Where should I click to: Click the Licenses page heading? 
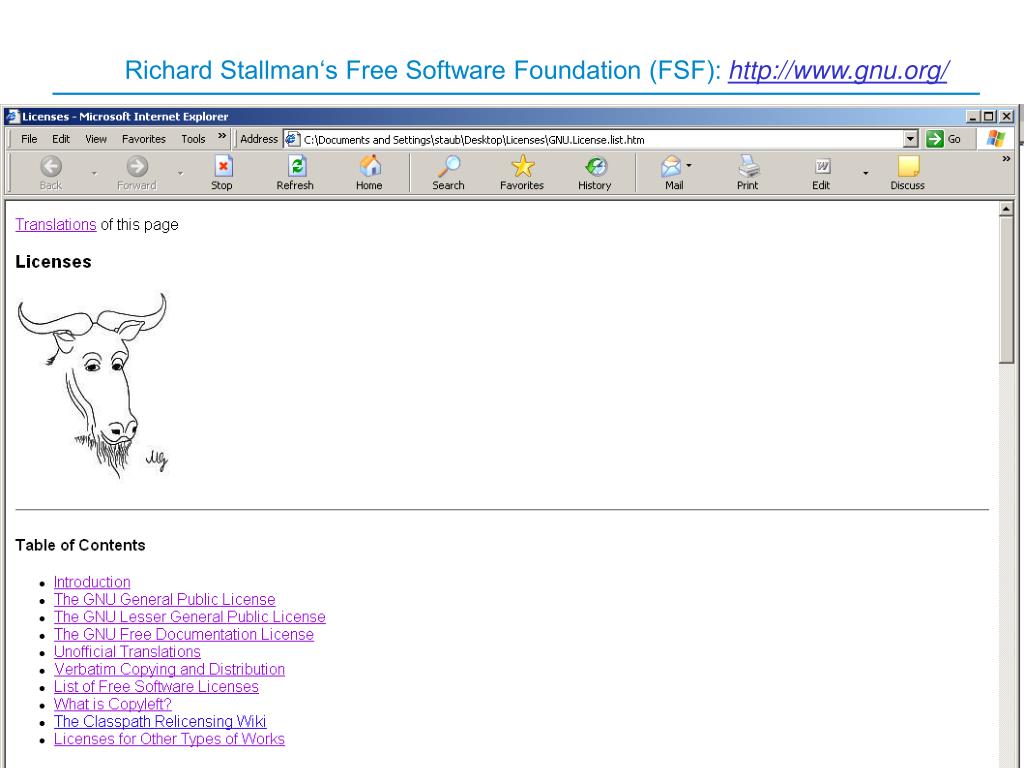54,262
